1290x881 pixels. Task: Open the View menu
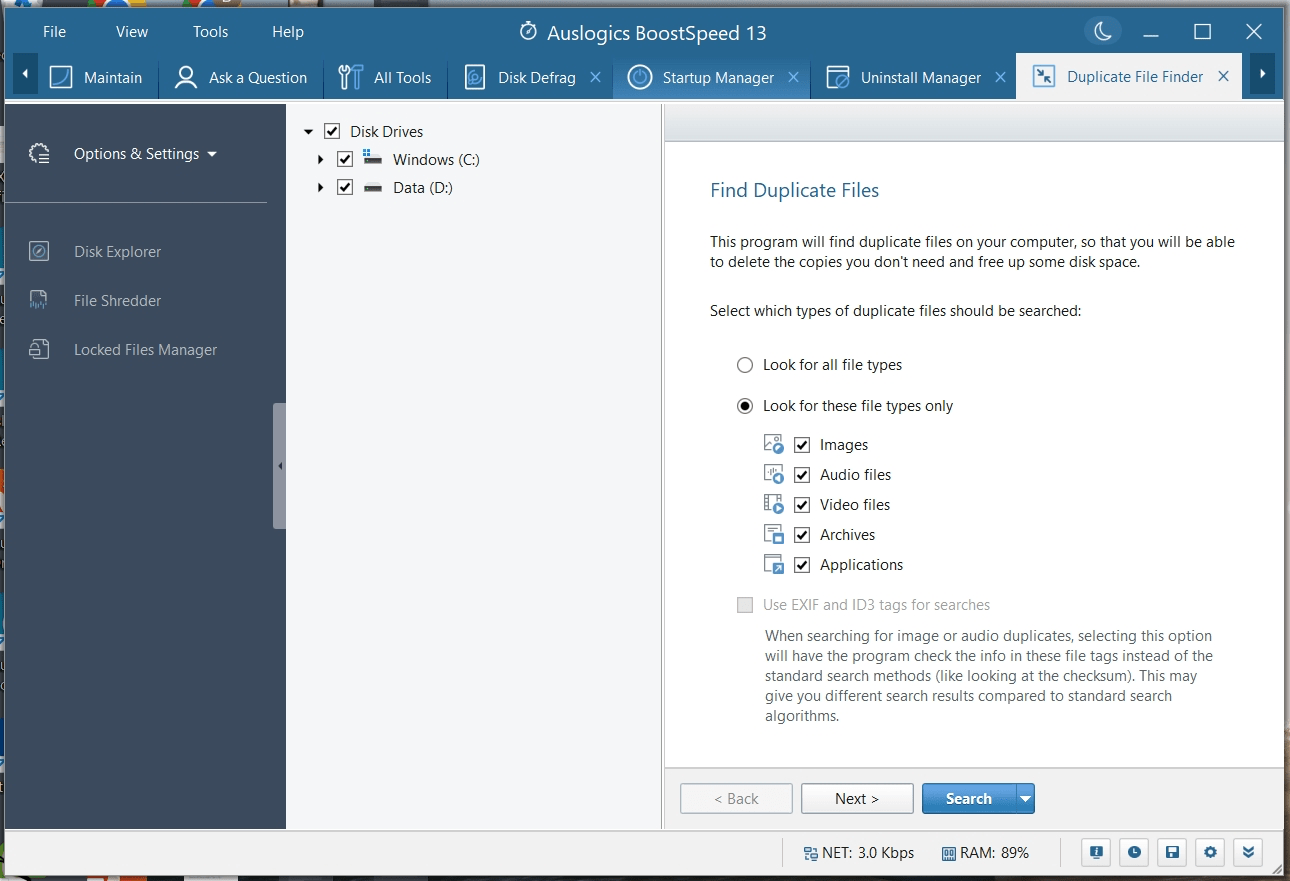(132, 32)
